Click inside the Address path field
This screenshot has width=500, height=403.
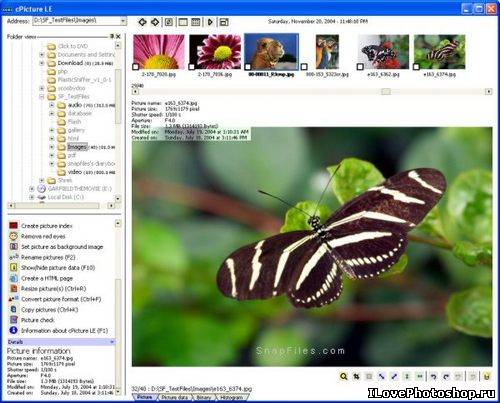[x=76, y=21]
